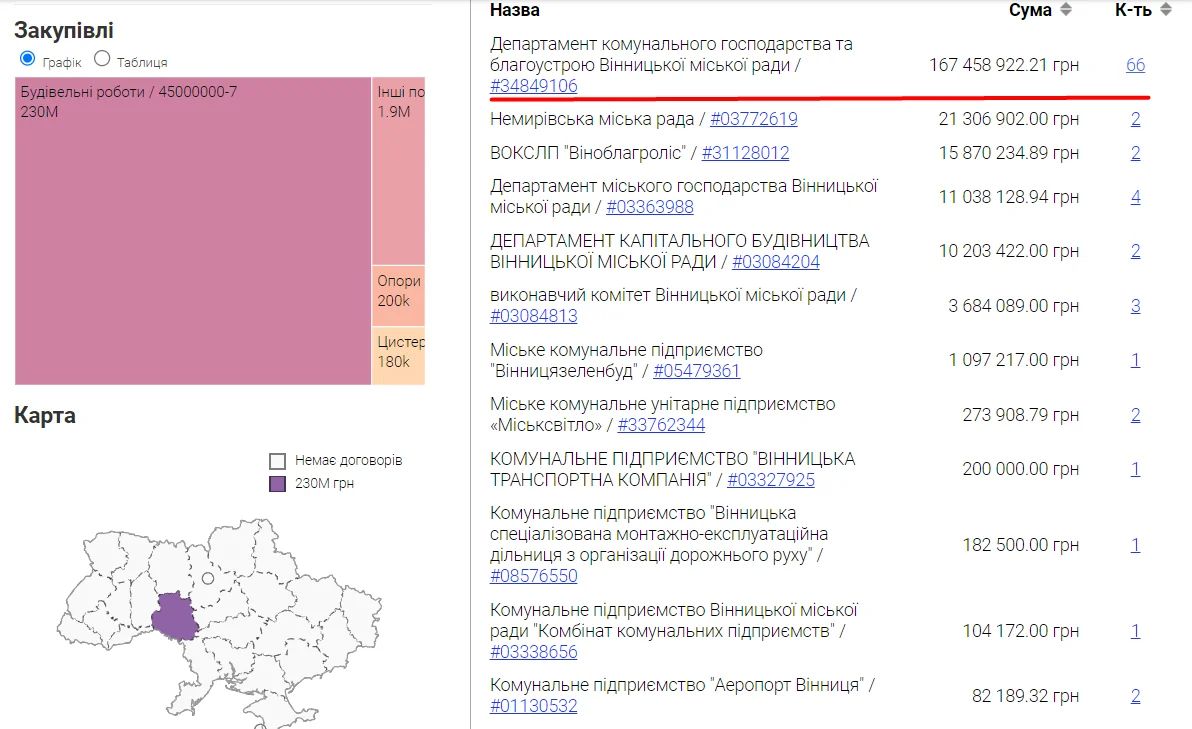This screenshot has width=1192, height=729.
Task: Open link #03772619 for Немирівська міська рада
Action: (x=753, y=119)
